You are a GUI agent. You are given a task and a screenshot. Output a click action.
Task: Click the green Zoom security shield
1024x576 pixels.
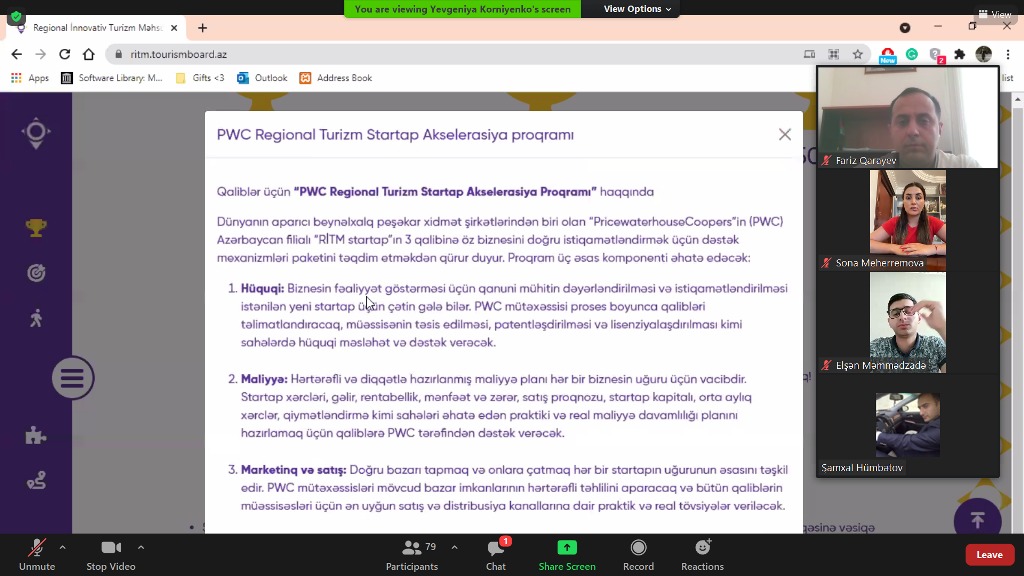16,16
